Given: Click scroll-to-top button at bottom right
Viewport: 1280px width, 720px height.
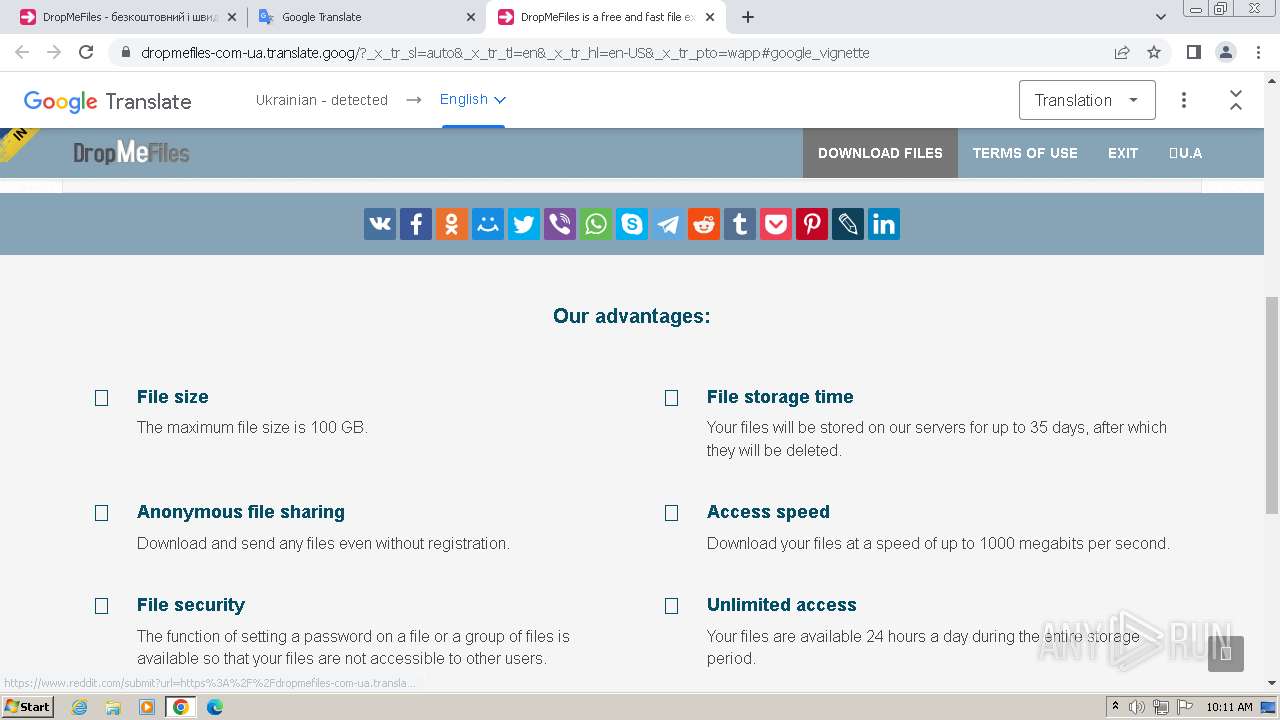Looking at the screenshot, I should 1226,654.
